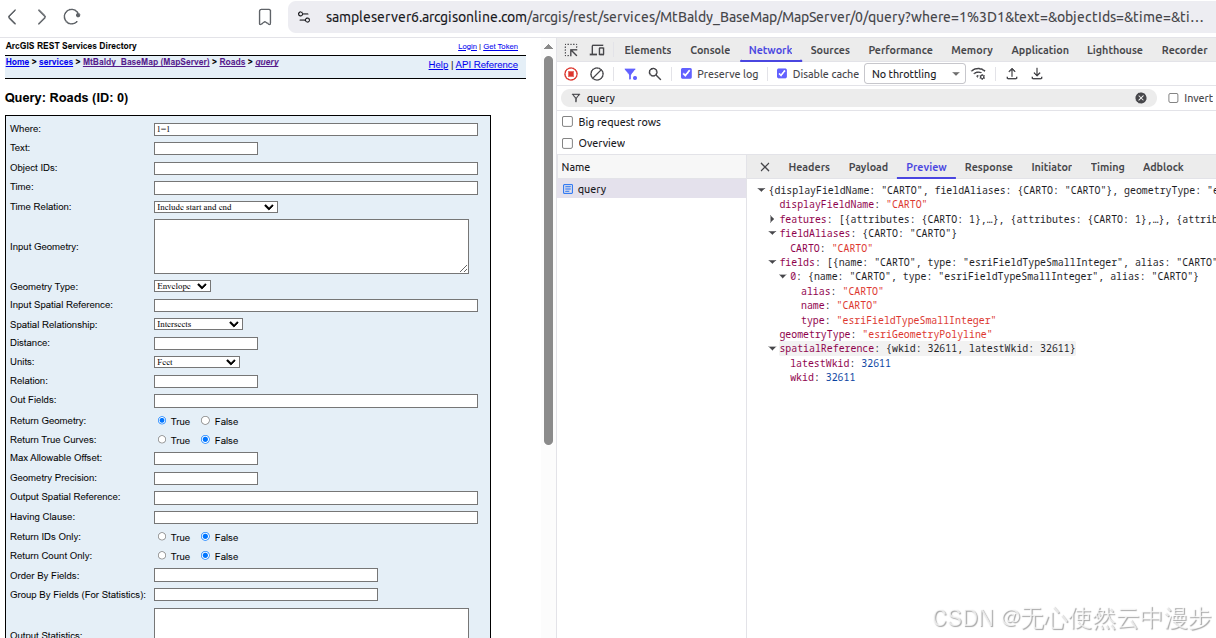Open network search with the magnifier icon
Screen dimensions: 1216x638
point(655,74)
